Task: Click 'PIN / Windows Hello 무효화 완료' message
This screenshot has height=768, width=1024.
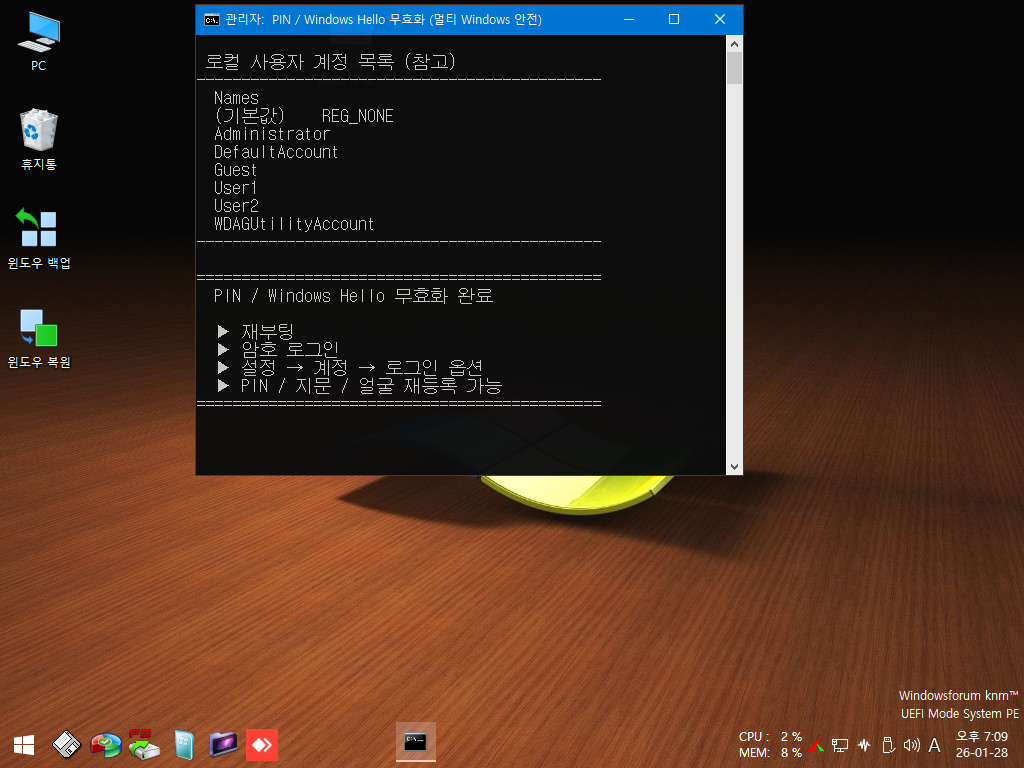Action: click(353, 296)
